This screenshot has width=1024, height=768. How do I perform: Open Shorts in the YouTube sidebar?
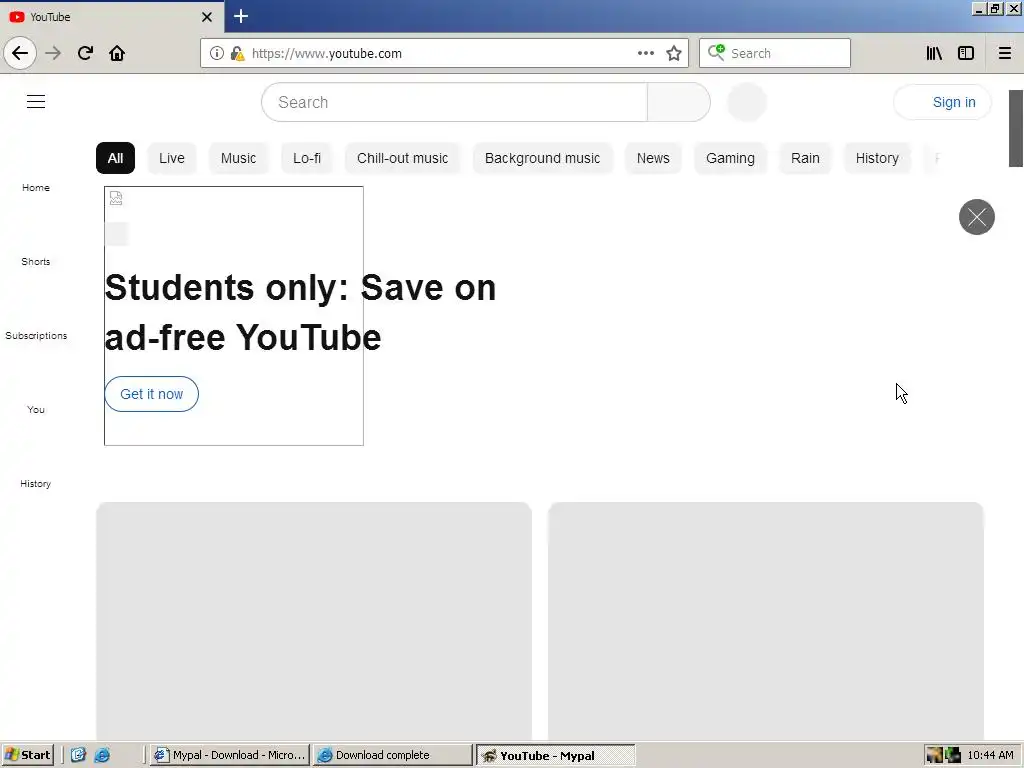click(x=36, y=261)
